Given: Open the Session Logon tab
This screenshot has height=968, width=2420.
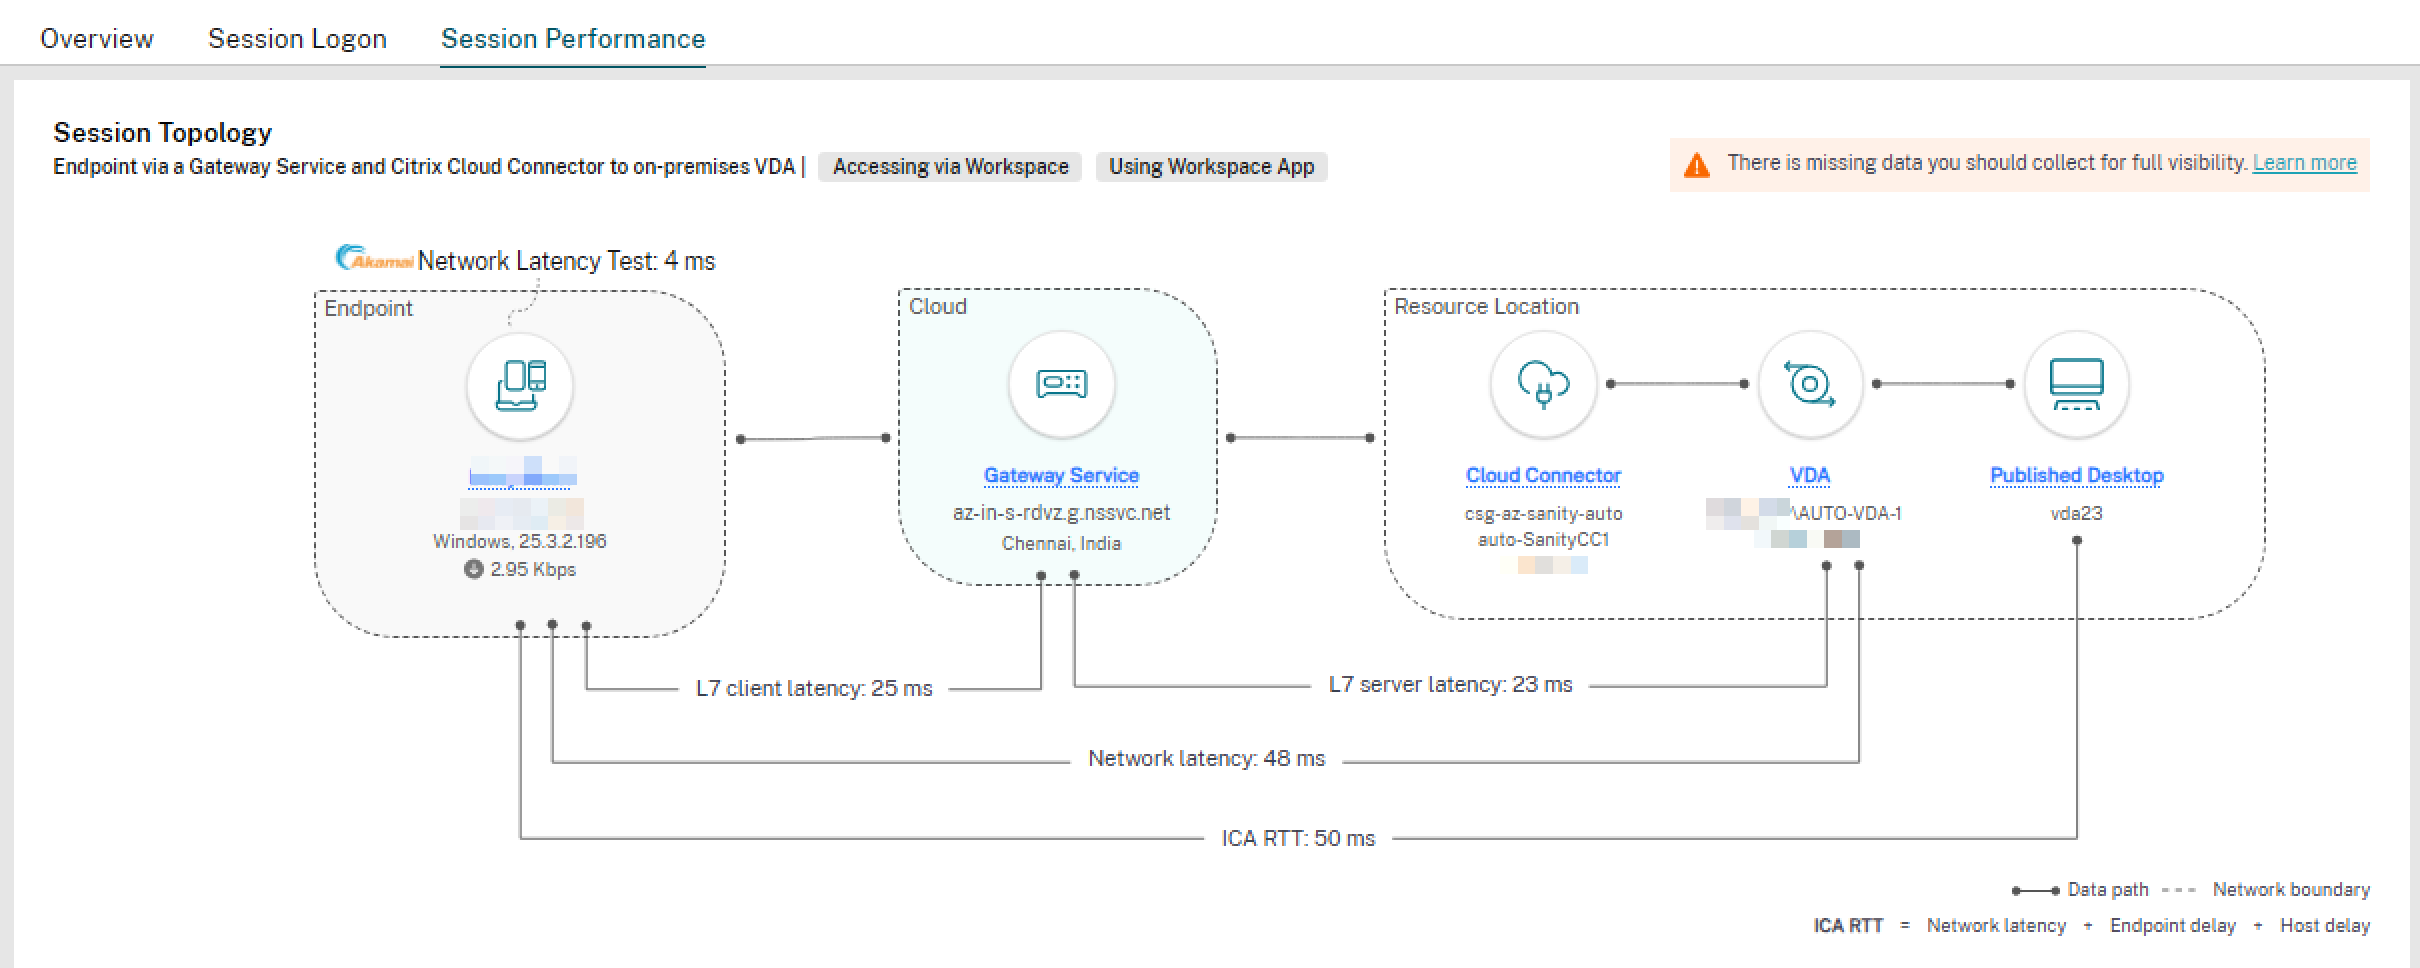Looking at the screenshot, I should pos(297,38).
